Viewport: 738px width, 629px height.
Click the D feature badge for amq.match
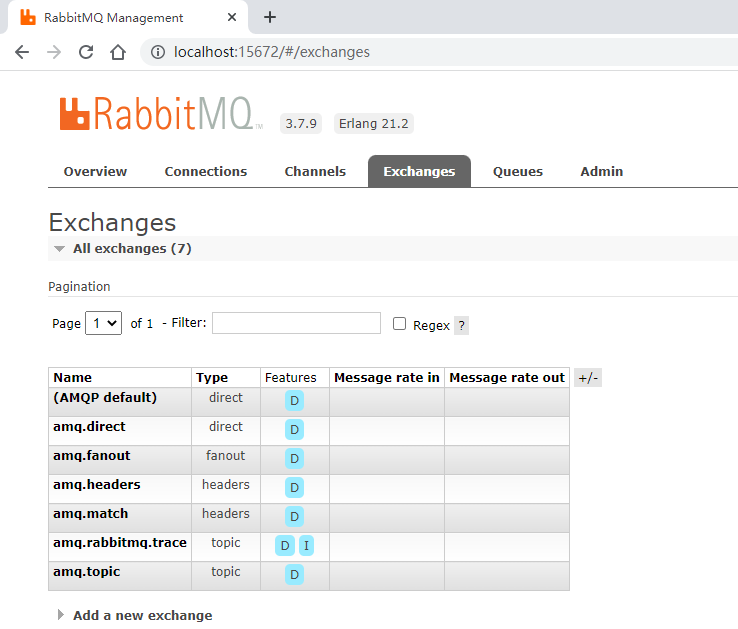(294, 516)
